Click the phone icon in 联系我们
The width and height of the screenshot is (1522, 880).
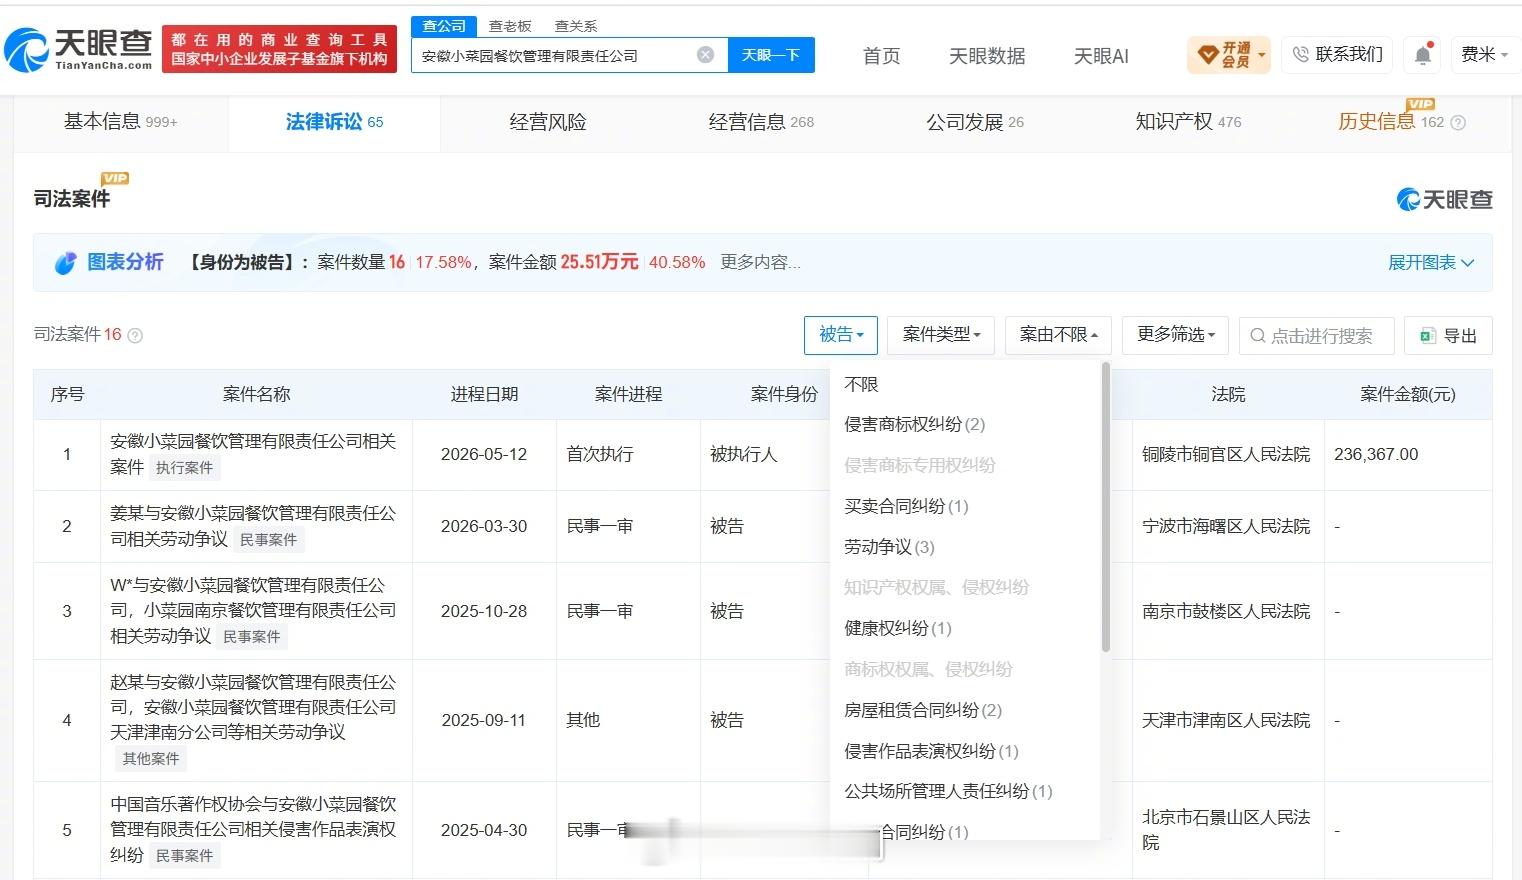1300,55
